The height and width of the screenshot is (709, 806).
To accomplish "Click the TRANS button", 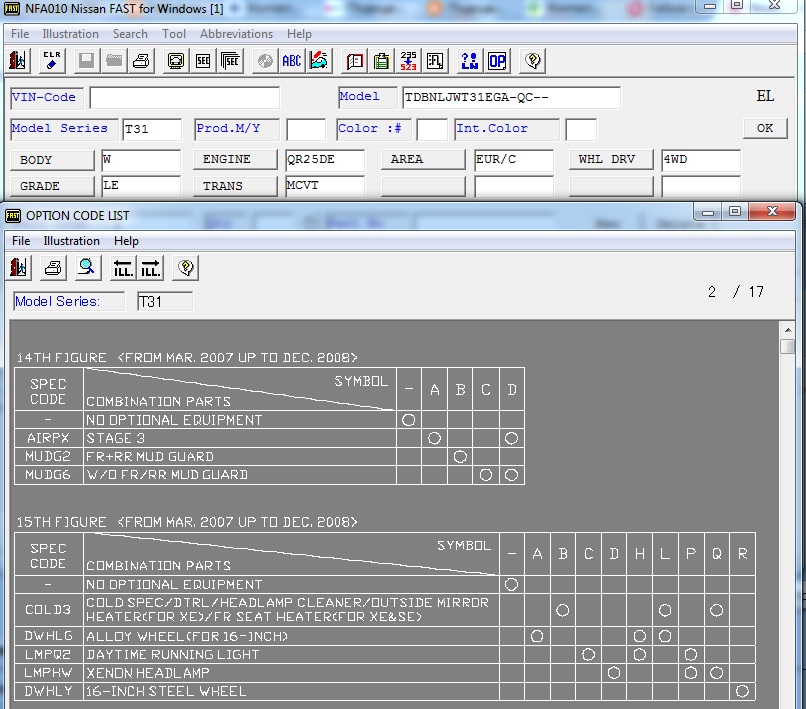I will point(235,186).
